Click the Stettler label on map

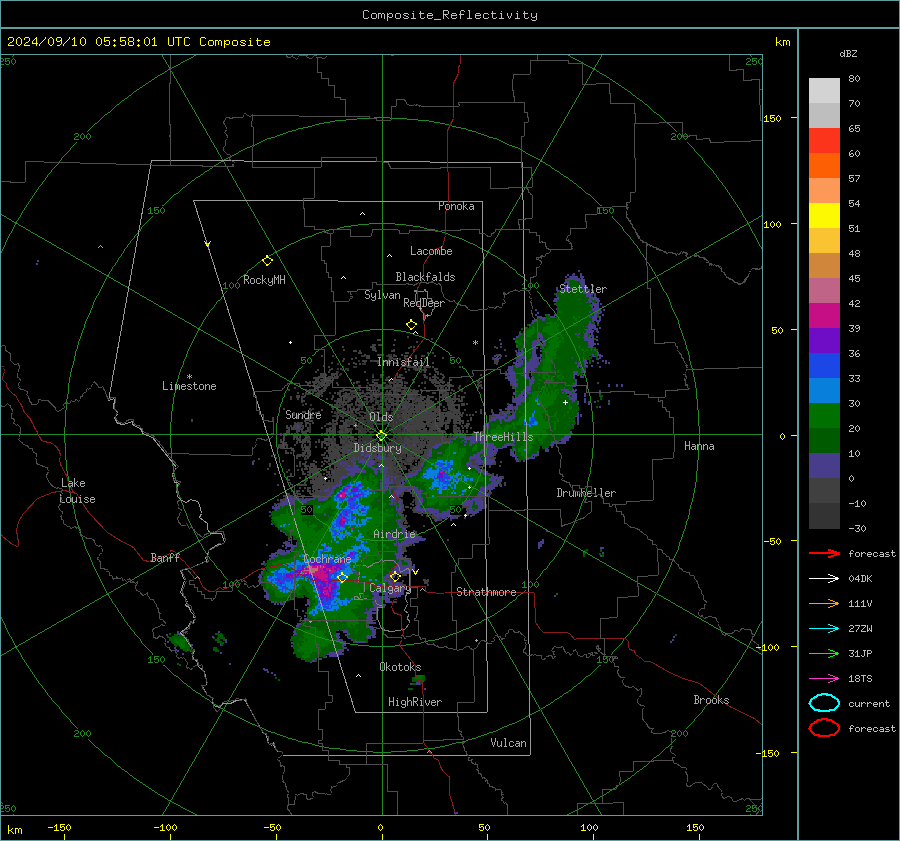coord(583,289)
